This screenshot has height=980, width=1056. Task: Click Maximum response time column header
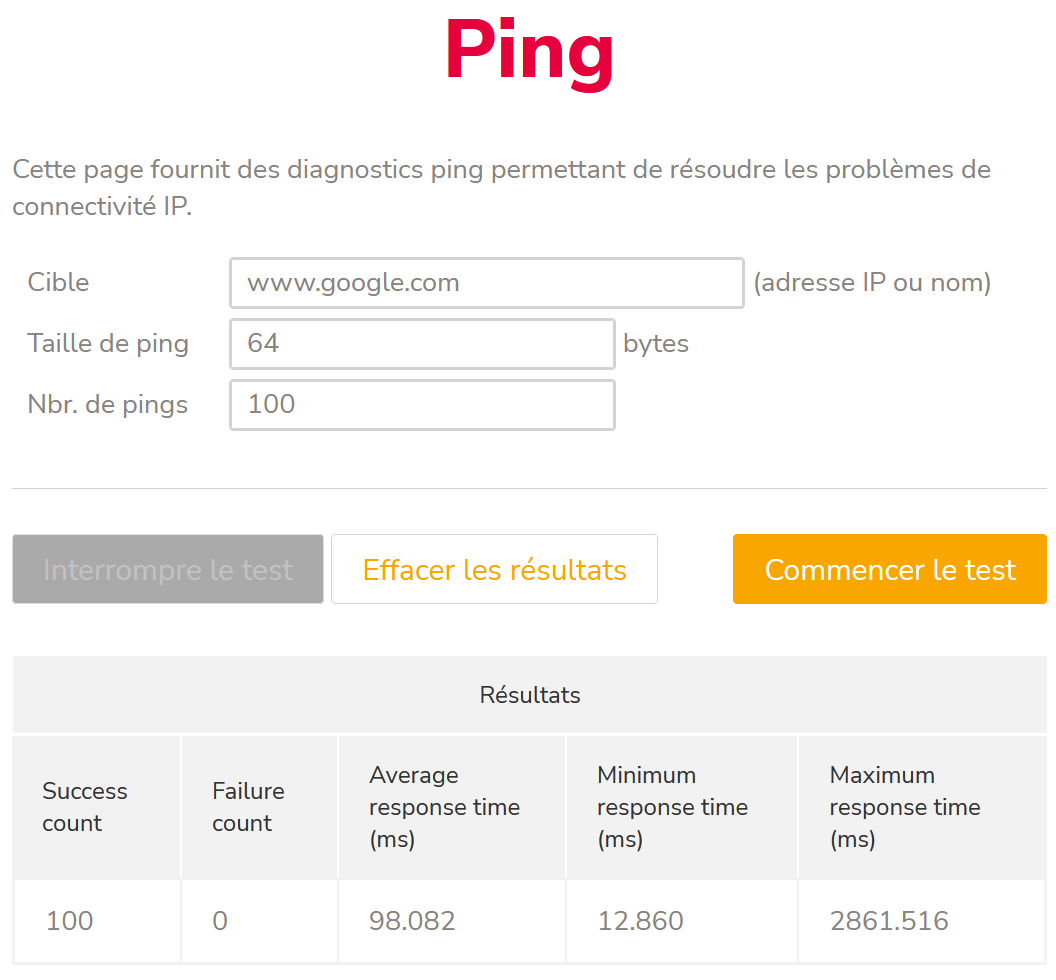tap(904, 807)
